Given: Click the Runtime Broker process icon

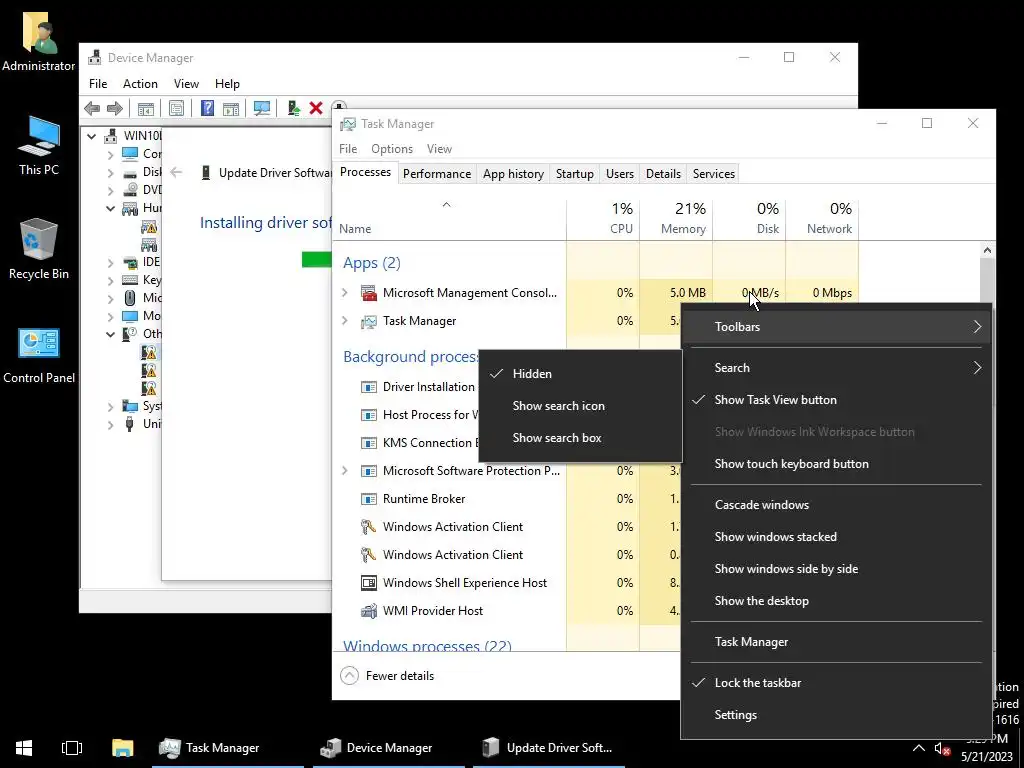Looking at the screenshot, I should [x=369, y=499].
